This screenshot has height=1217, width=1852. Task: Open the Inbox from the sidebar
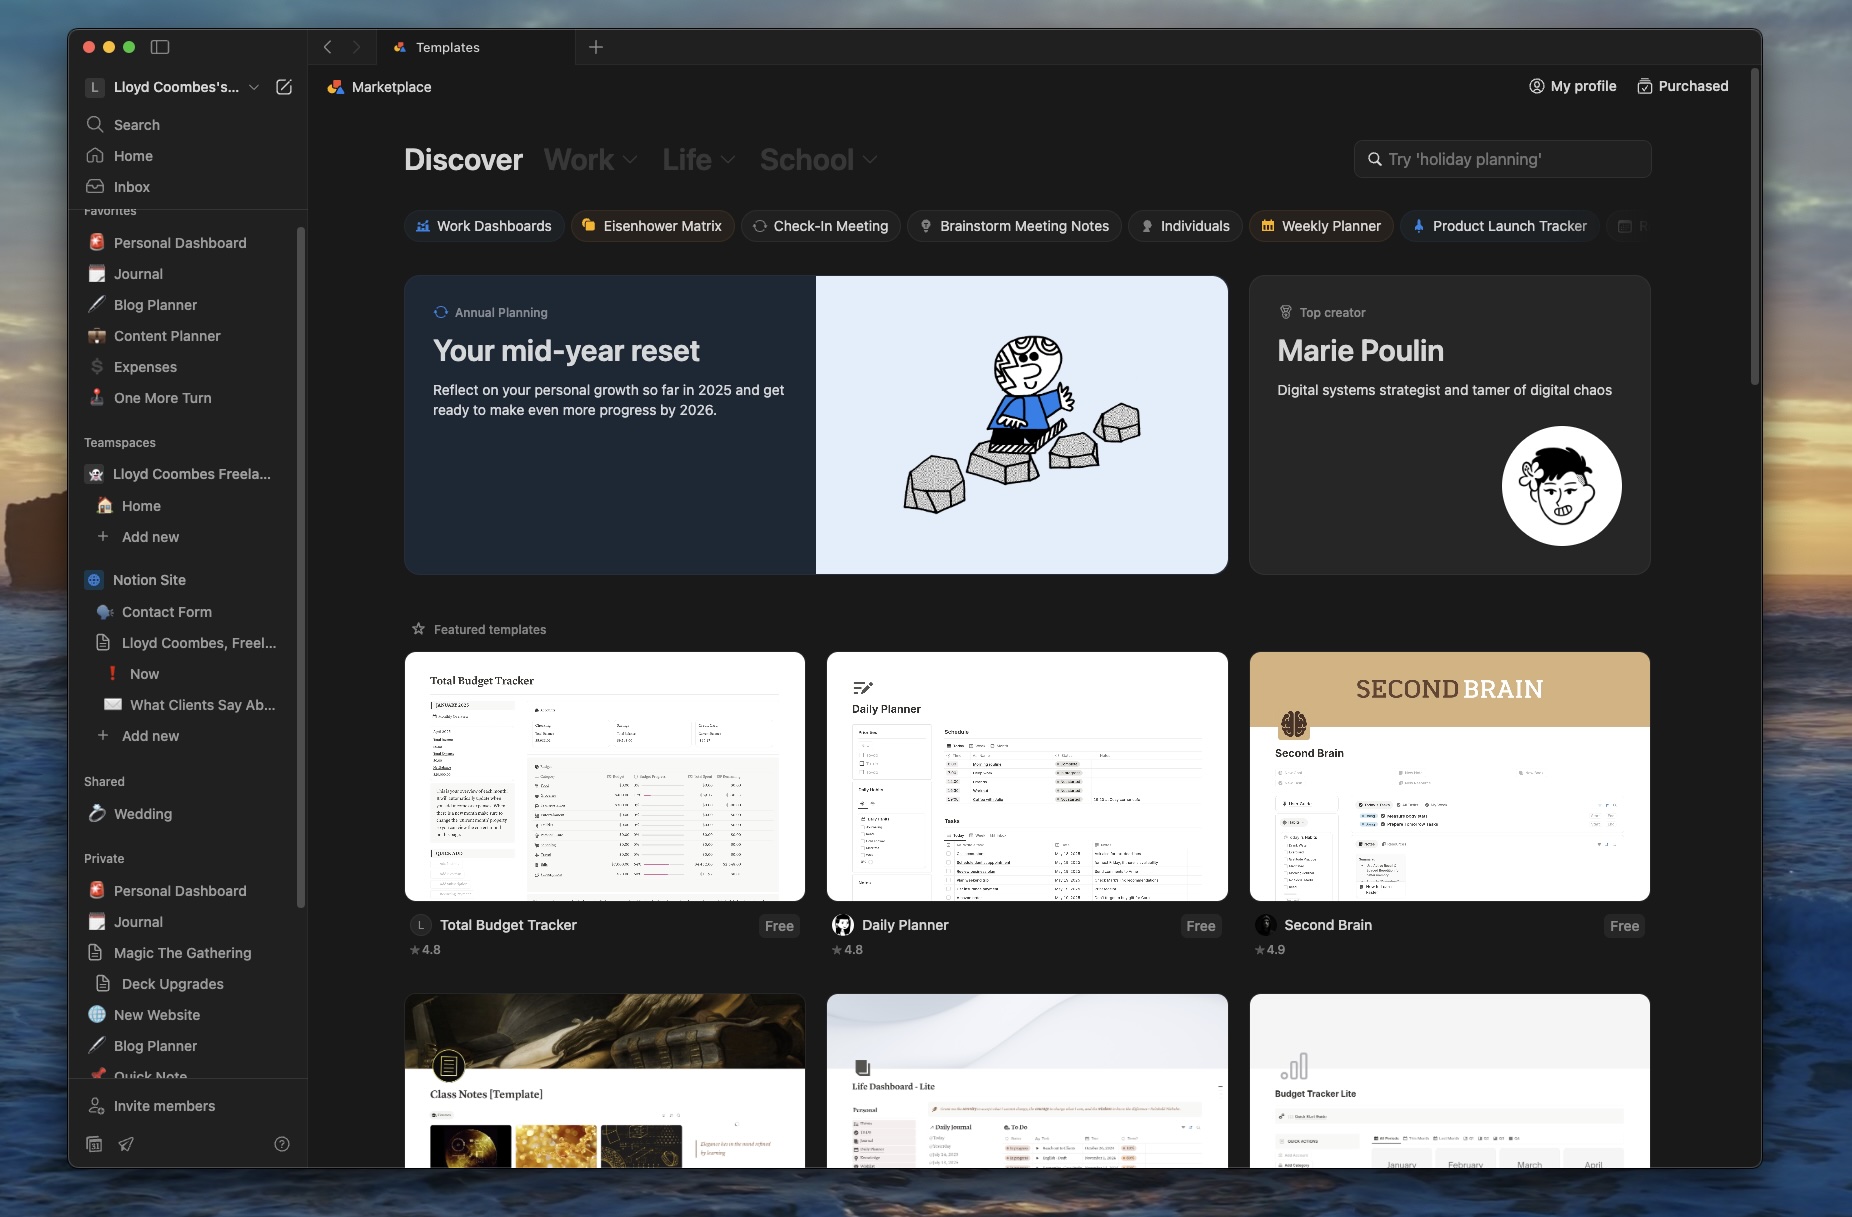tap(130, 186)
